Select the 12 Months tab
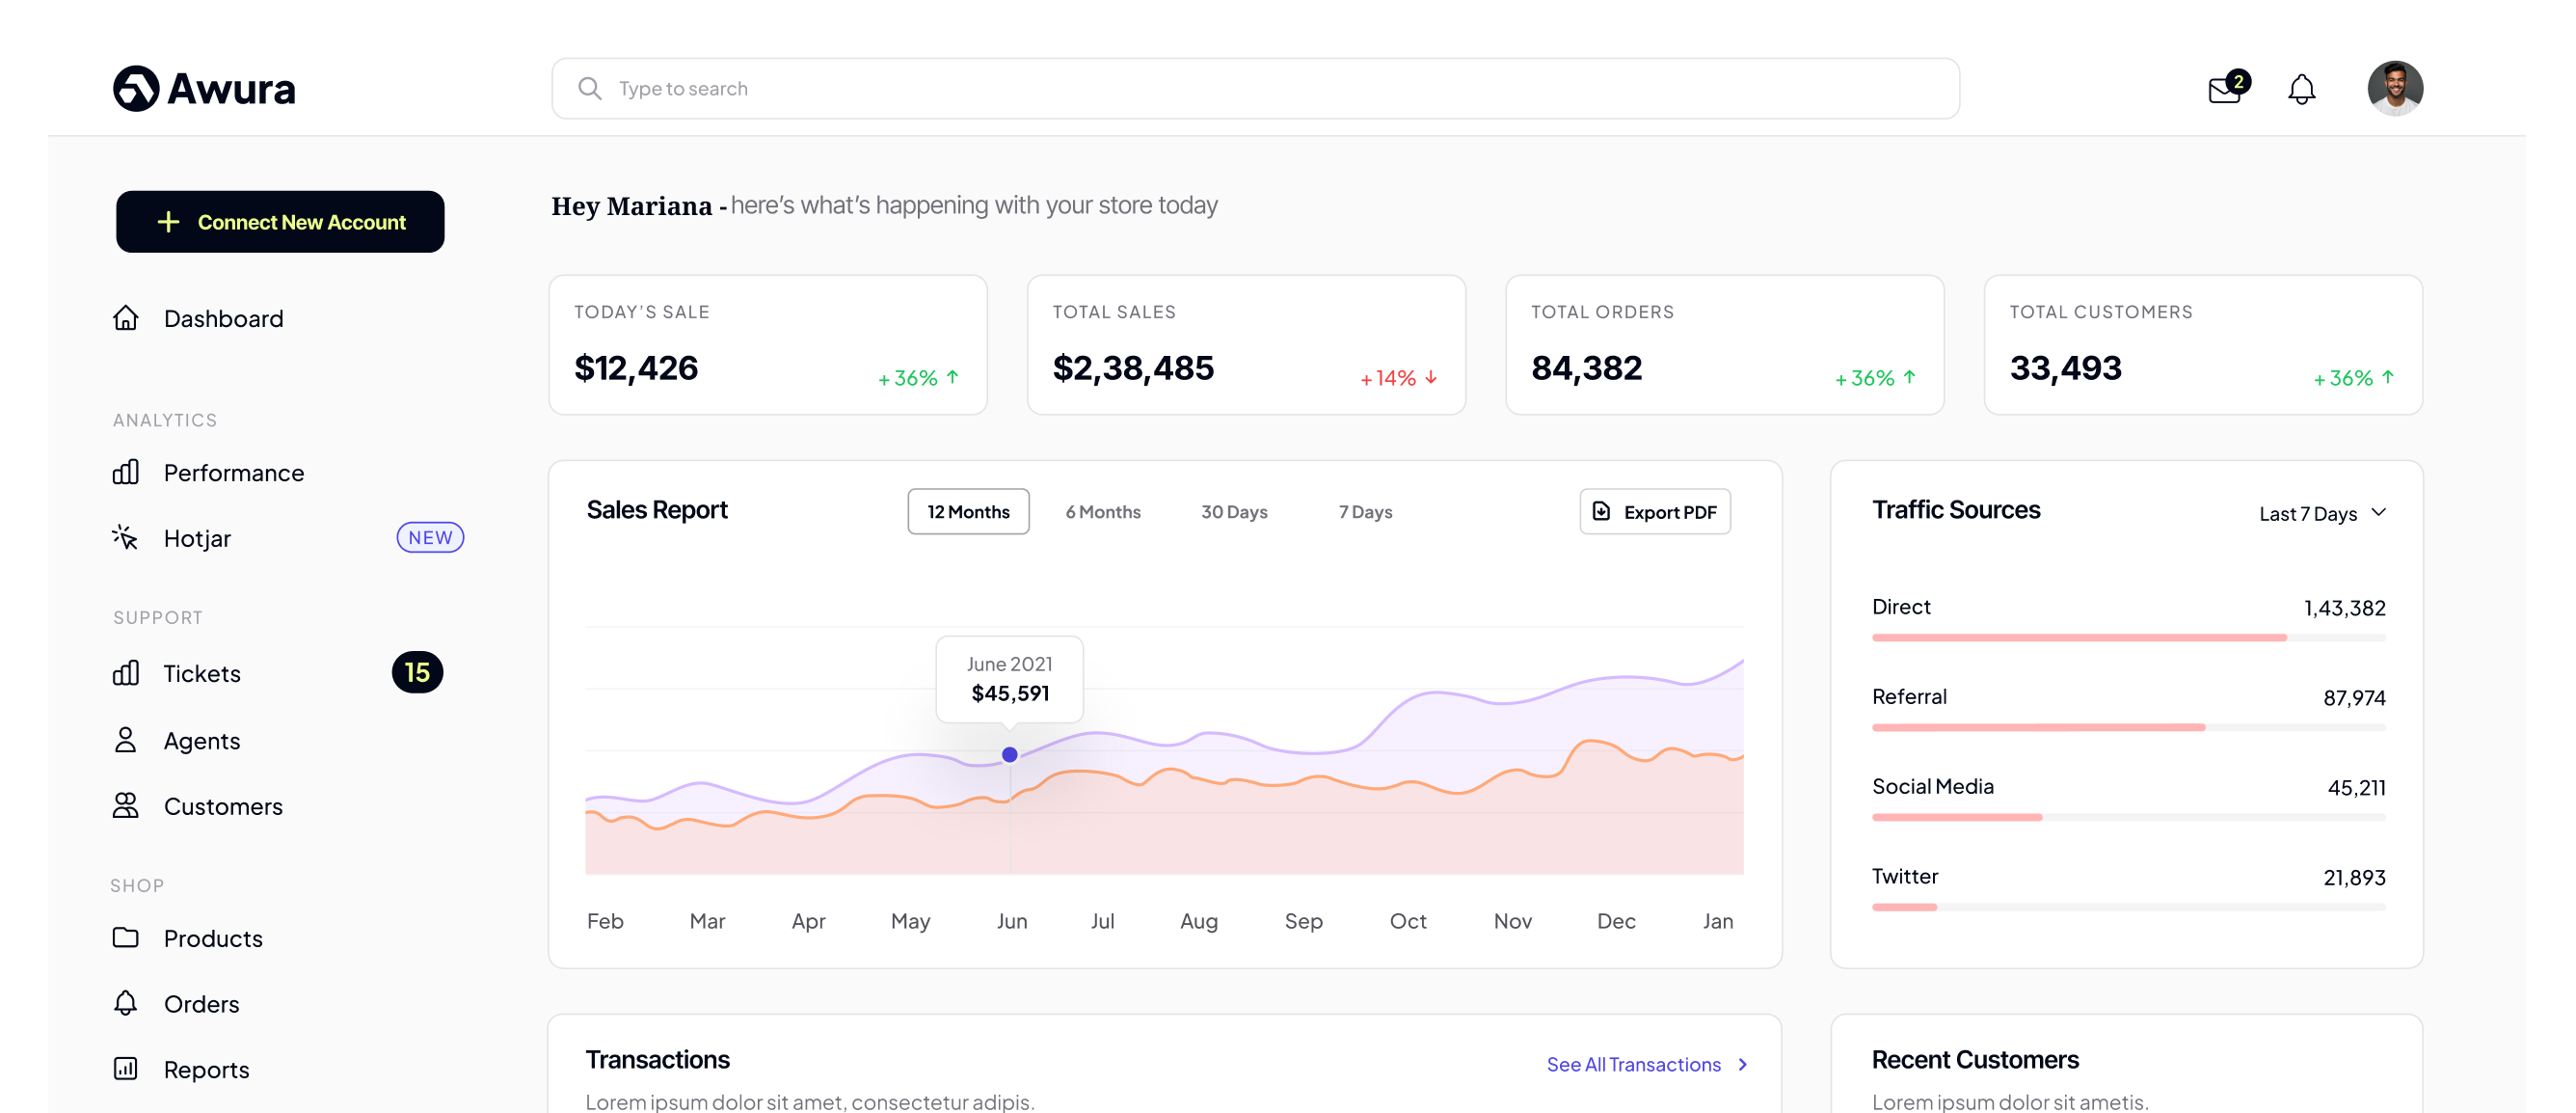Image resolution: width=2576 pixels, height=1113 pixels. pyautogui.click(x=968, y=512)
